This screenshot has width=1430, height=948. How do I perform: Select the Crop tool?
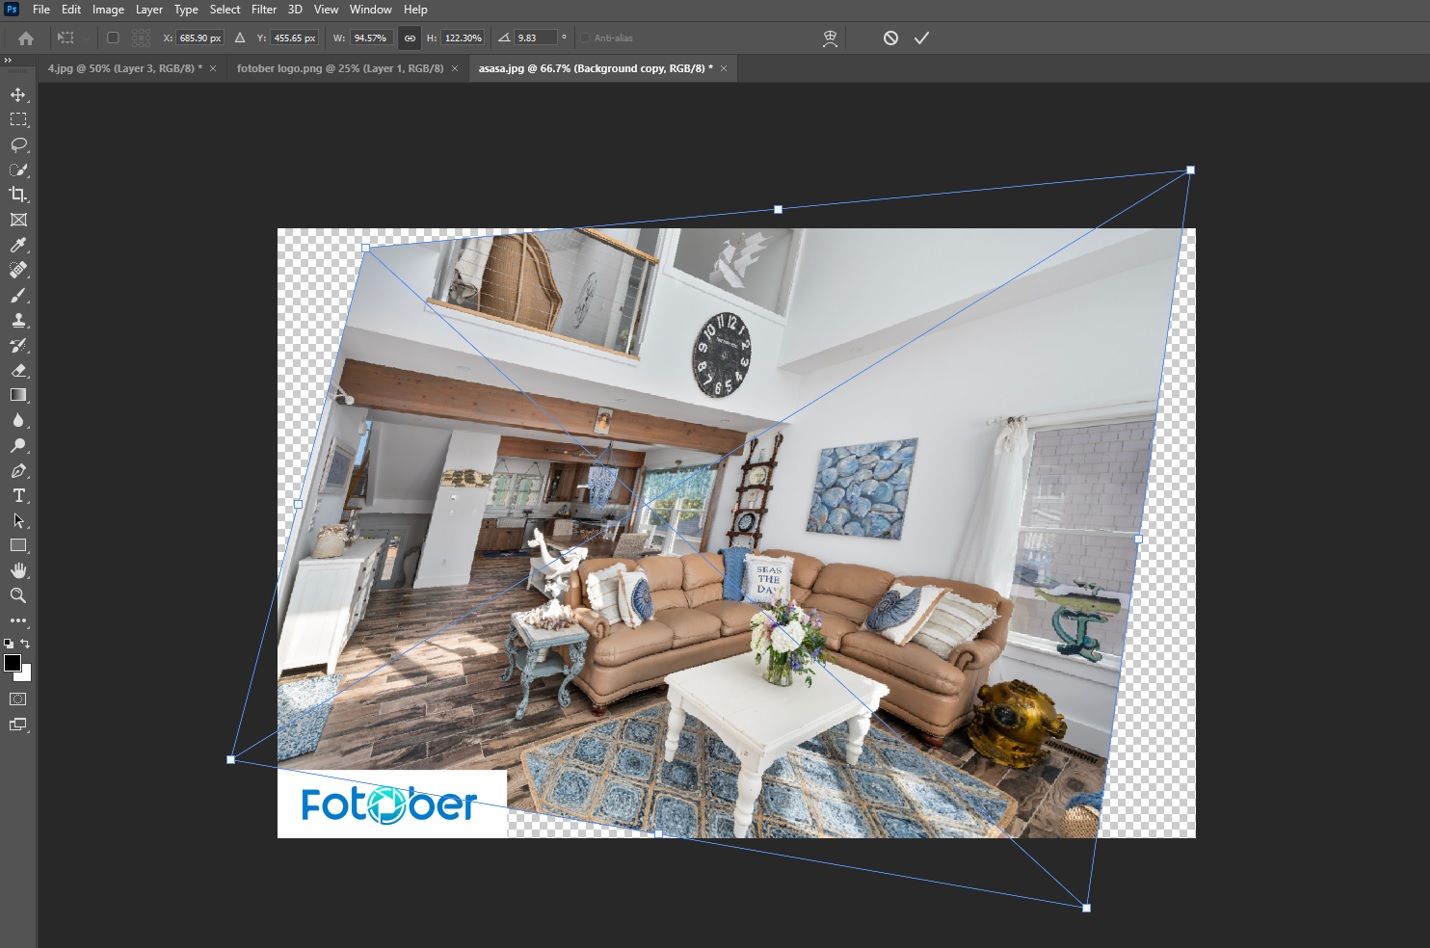point(18,195)
